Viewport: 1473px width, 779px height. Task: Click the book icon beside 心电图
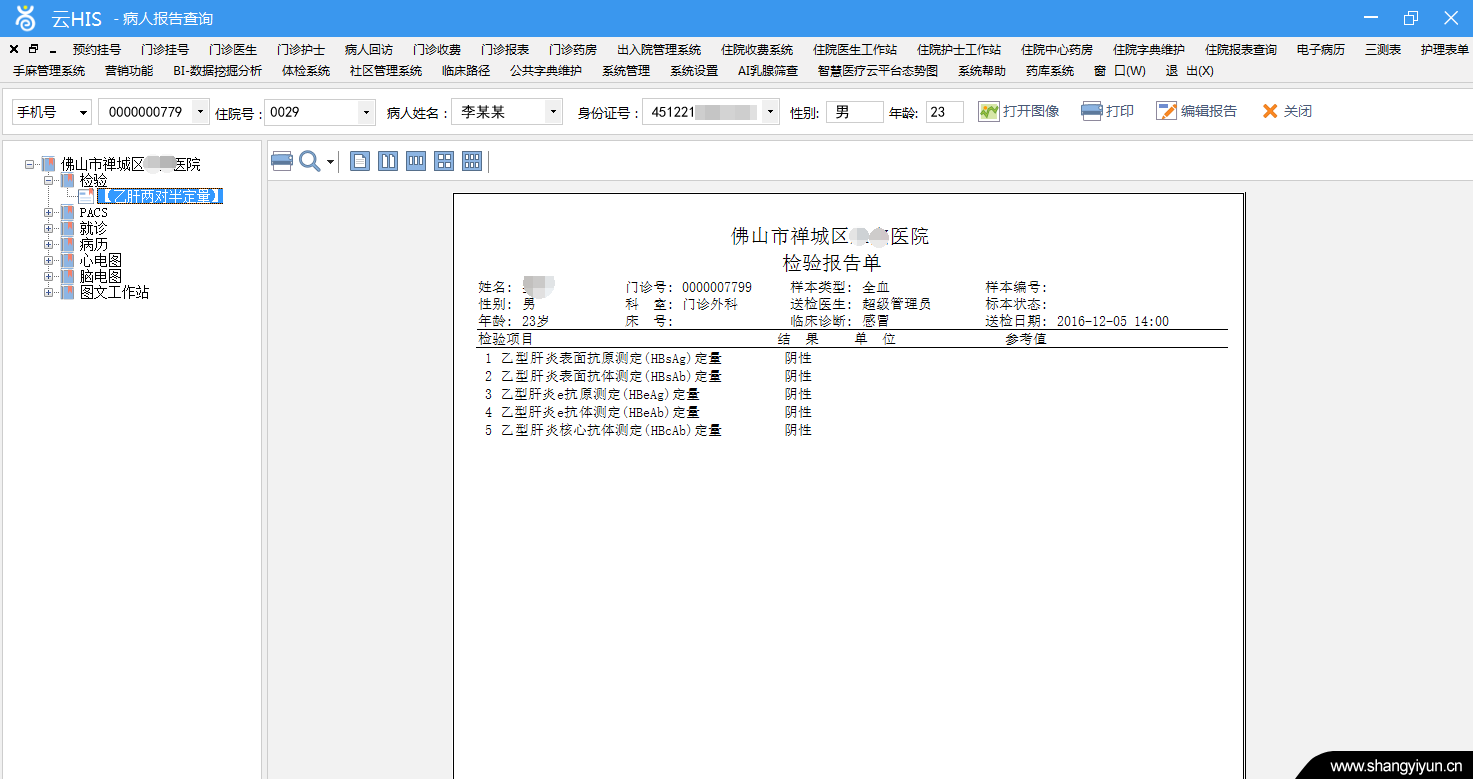pyautogui.click(x=68, y=260)
